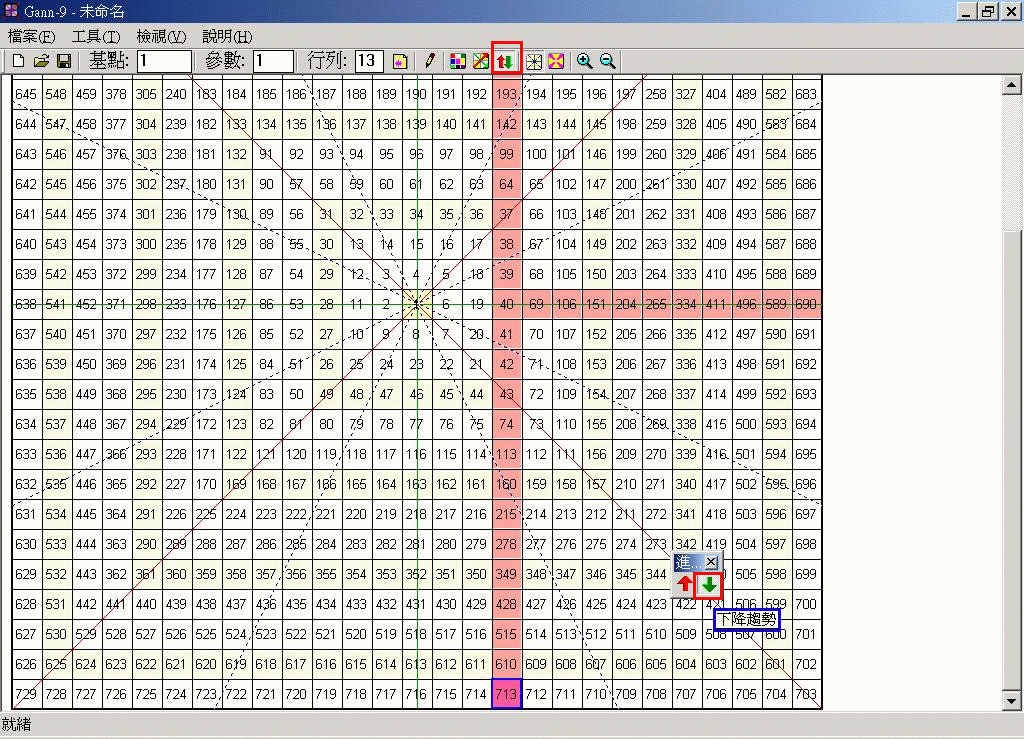Zoom out with the magnifier minus icon
Screen dimensions: 1024x739
(607, 61)
